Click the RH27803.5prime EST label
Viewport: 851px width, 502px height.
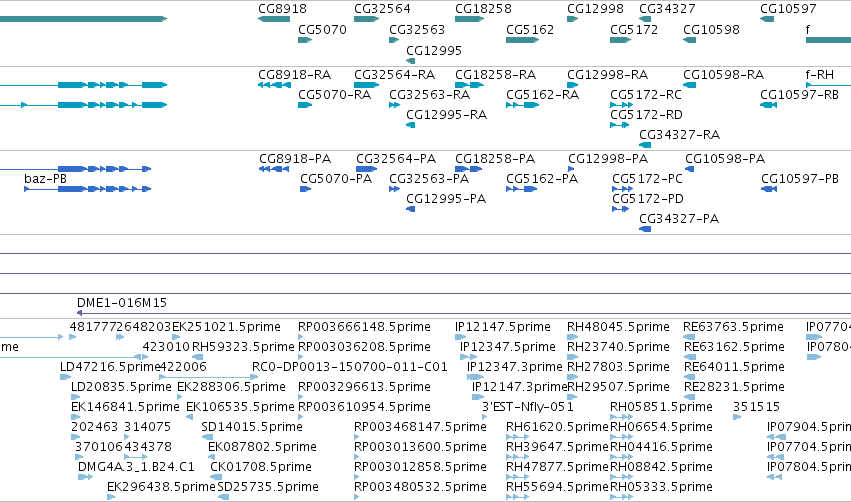(x=618, y=366)
